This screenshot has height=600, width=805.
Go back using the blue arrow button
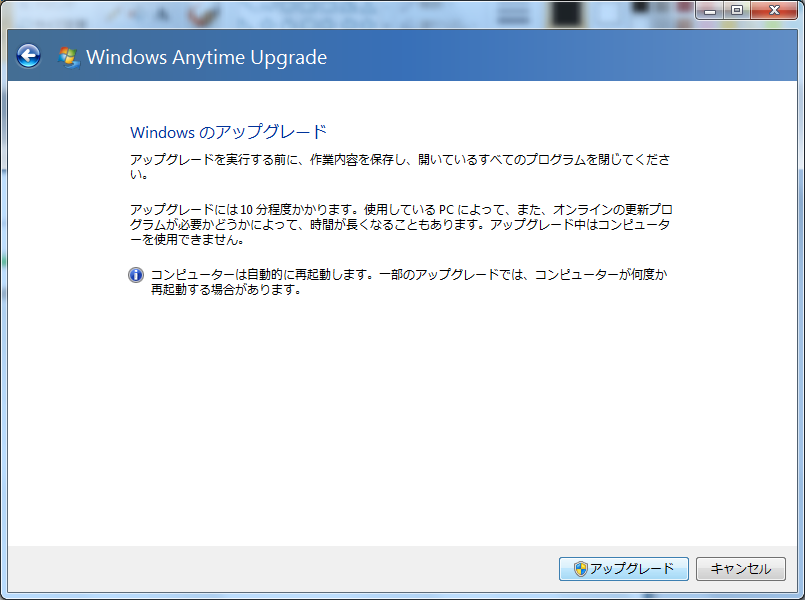(28, 56)
